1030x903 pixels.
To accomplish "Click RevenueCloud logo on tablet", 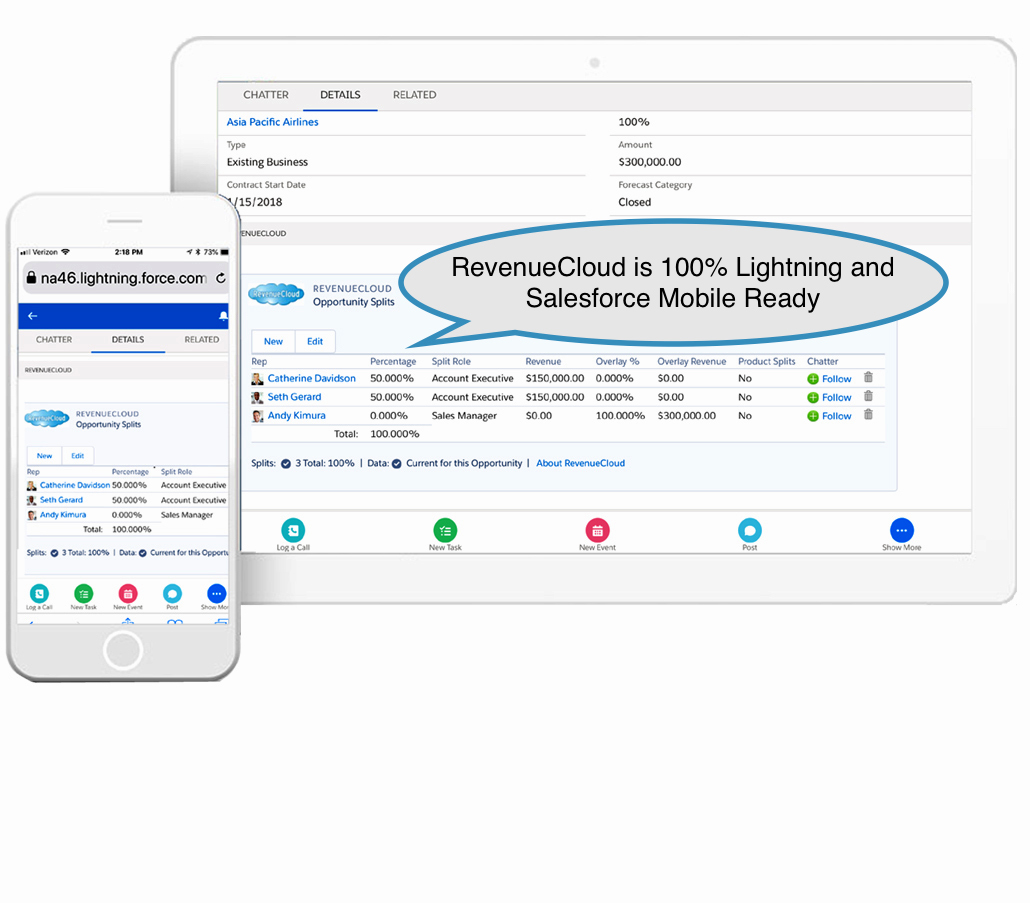I will point(277,294).
